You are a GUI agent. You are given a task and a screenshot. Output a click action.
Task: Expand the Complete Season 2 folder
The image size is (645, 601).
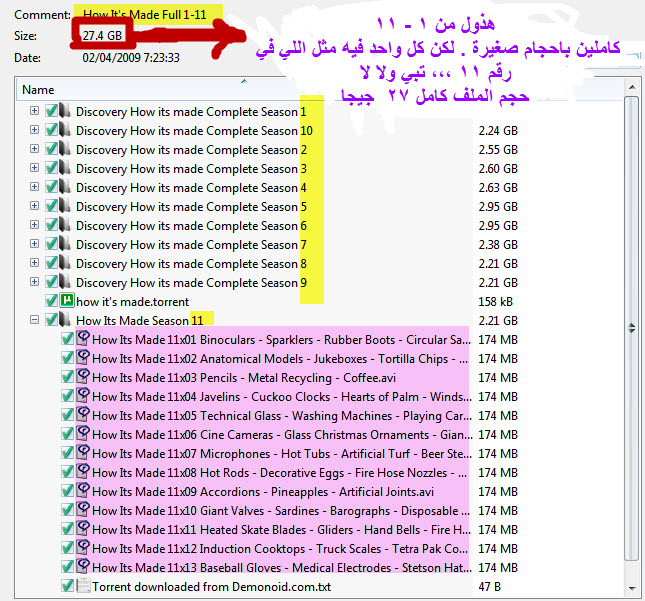click(35, 149)
